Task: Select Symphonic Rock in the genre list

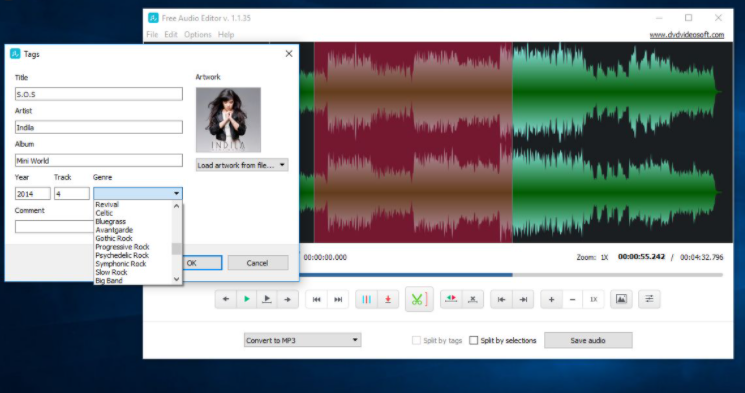Action: click(133, 264)
